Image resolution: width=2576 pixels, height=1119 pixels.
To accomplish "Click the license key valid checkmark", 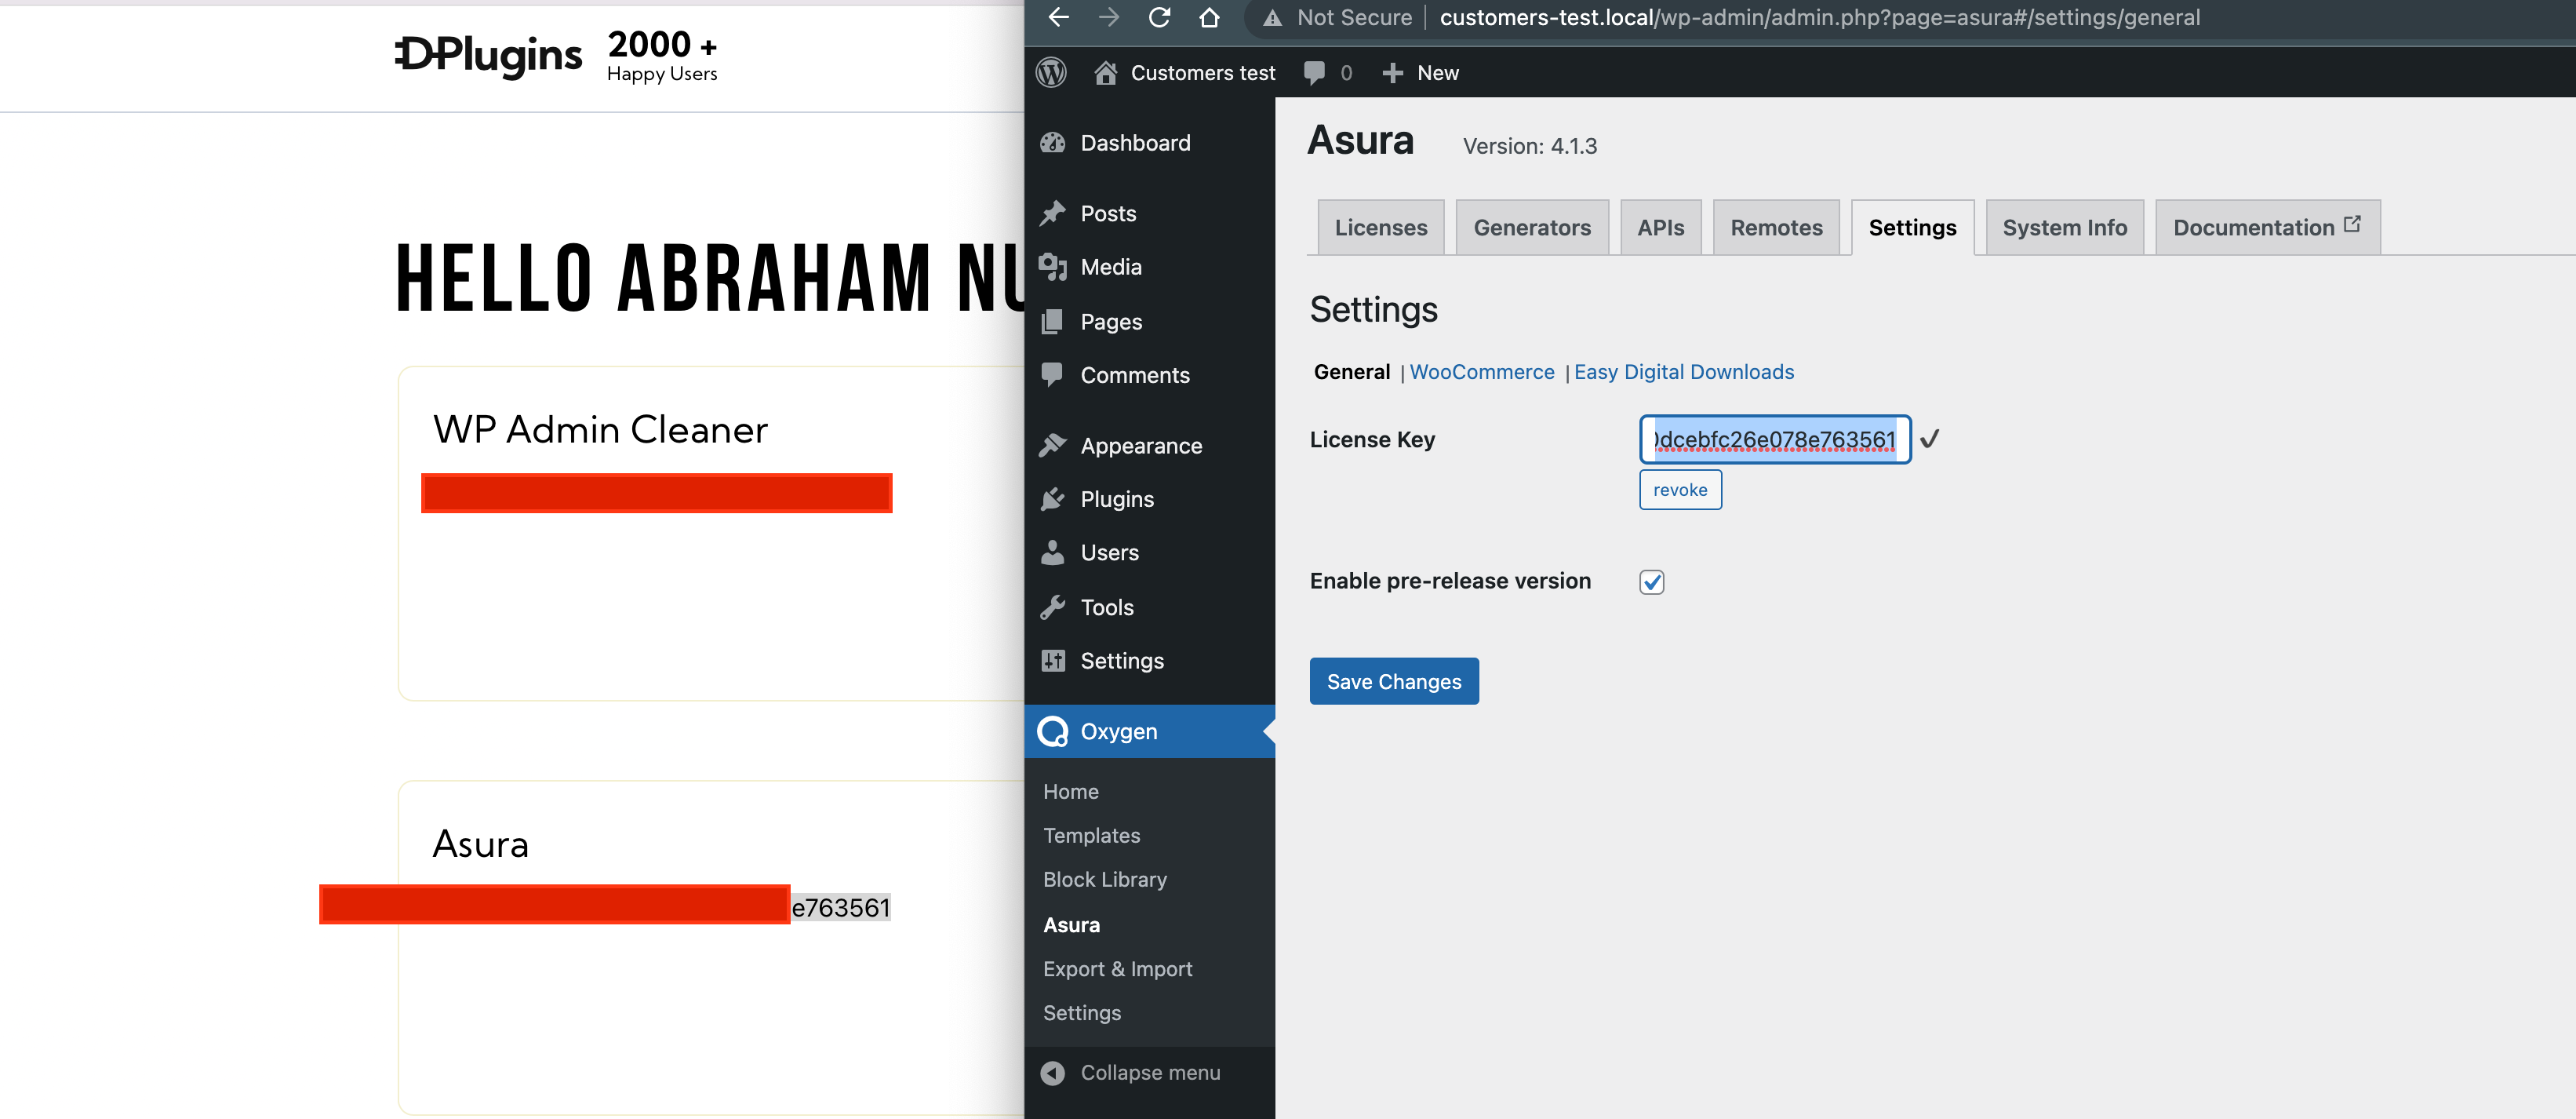I will click(1930, 438).
